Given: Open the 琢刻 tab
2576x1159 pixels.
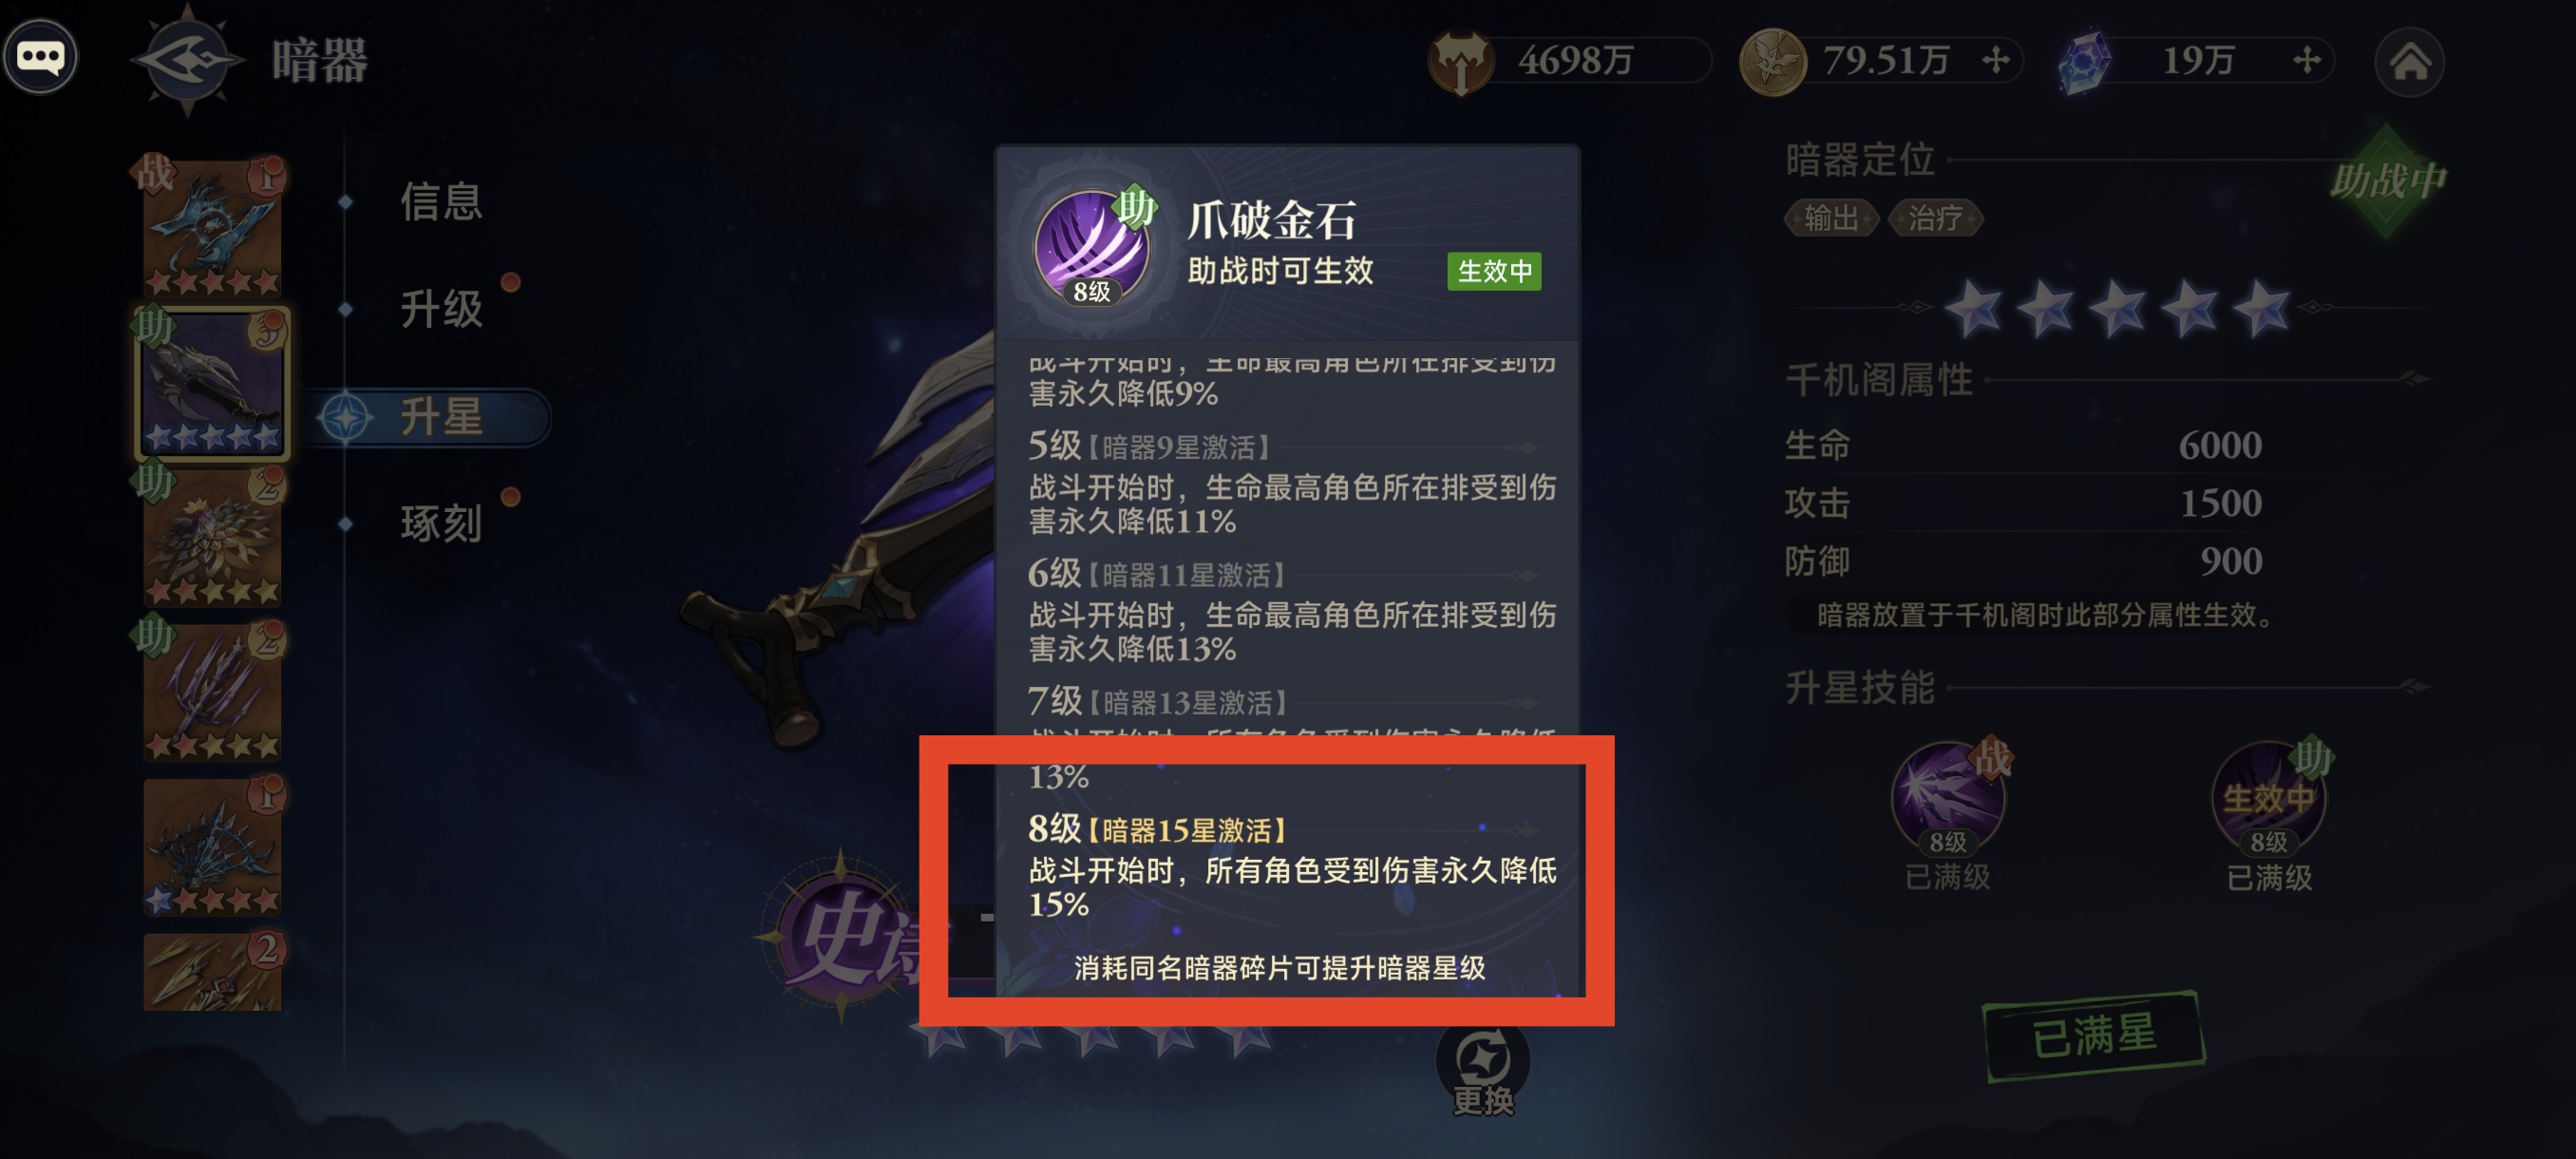Looking at the screenshot, I should [x=441, y=524].
